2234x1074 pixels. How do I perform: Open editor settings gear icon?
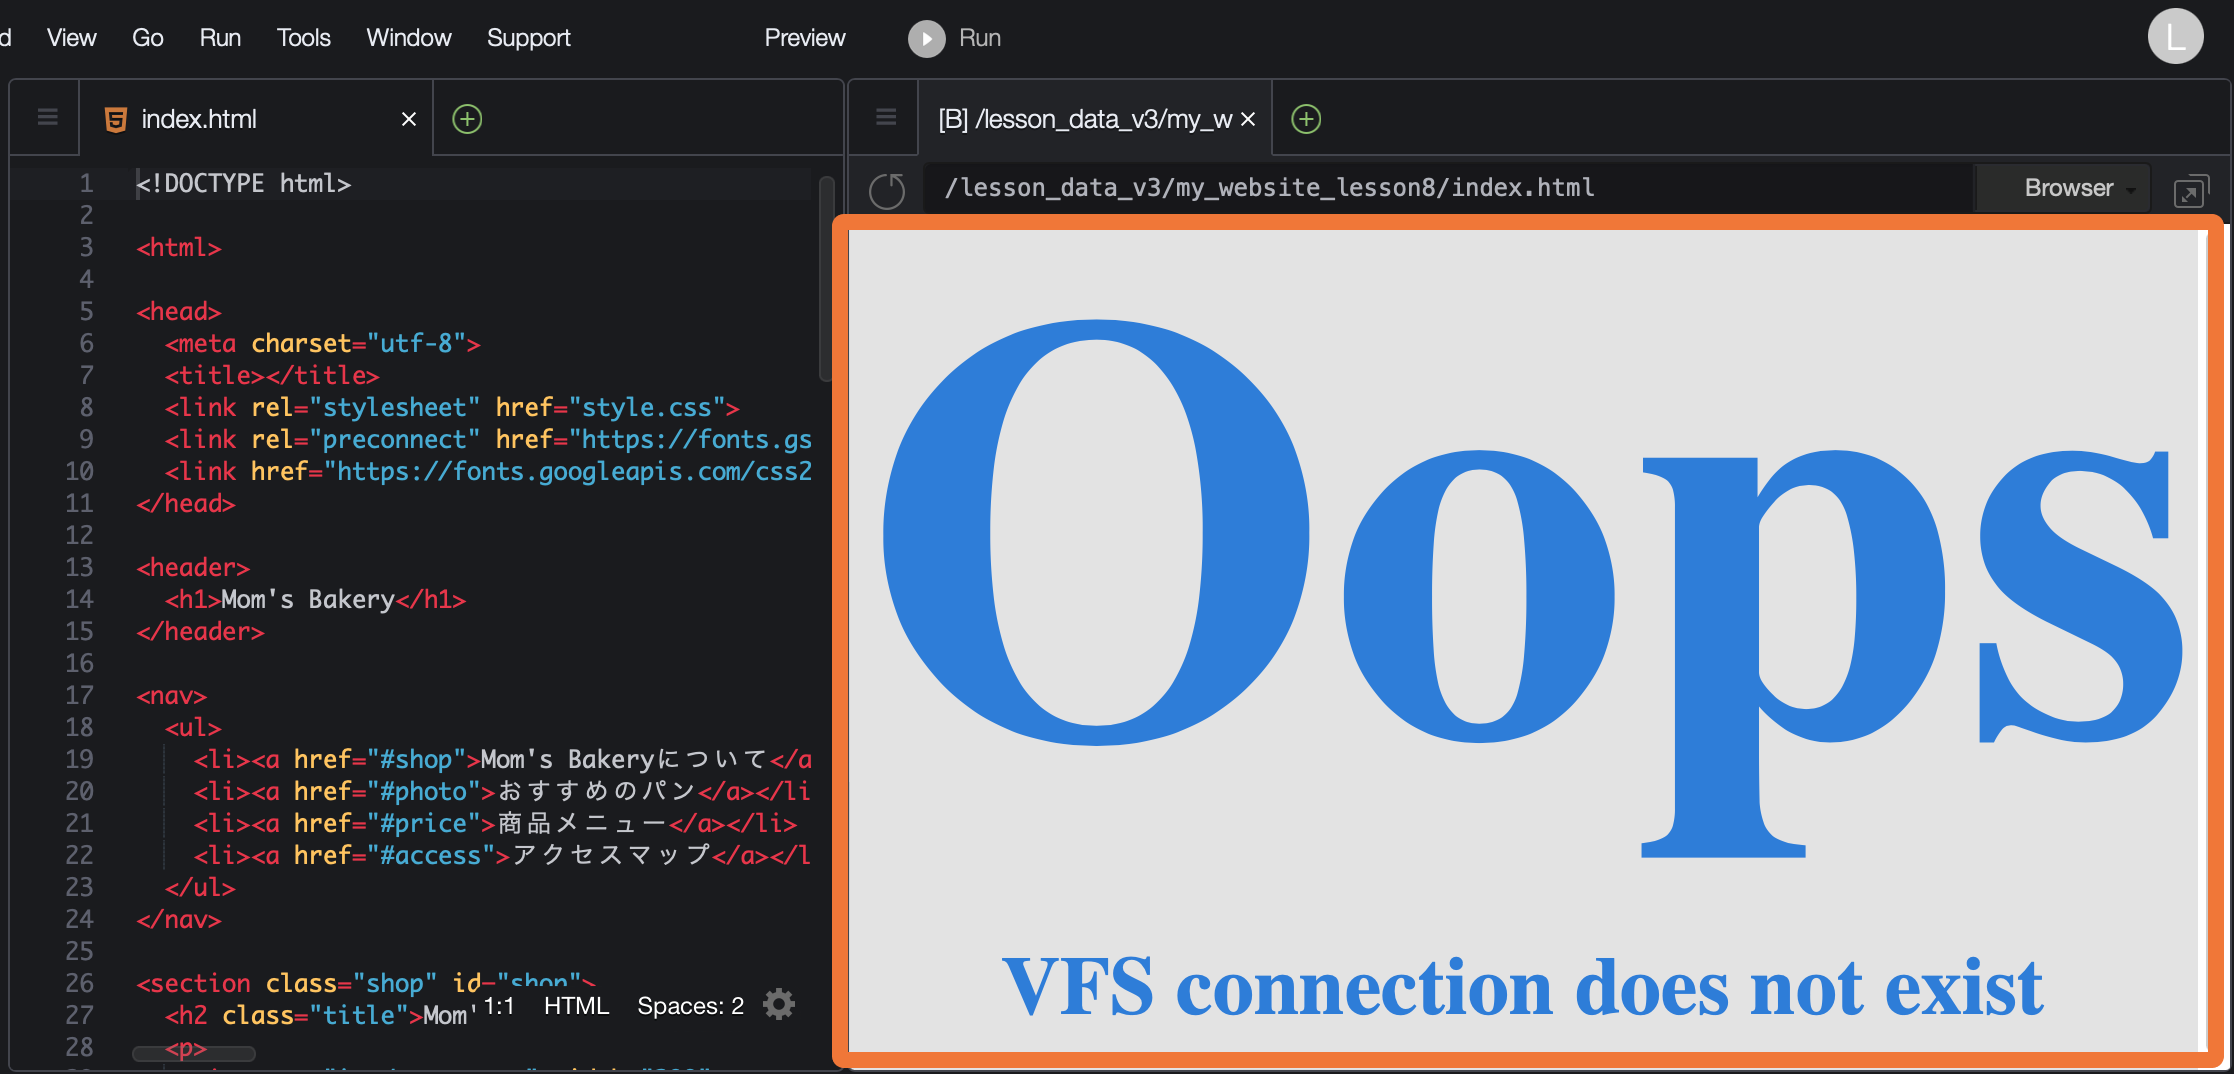pyautogui.click(x=779, y=1004)
